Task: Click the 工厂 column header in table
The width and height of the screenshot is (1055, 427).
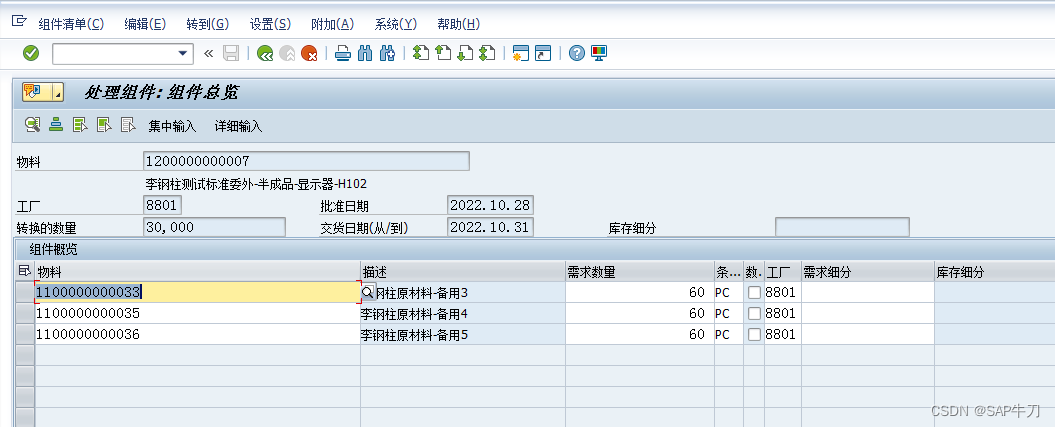Action: click(x=783, y=272)
